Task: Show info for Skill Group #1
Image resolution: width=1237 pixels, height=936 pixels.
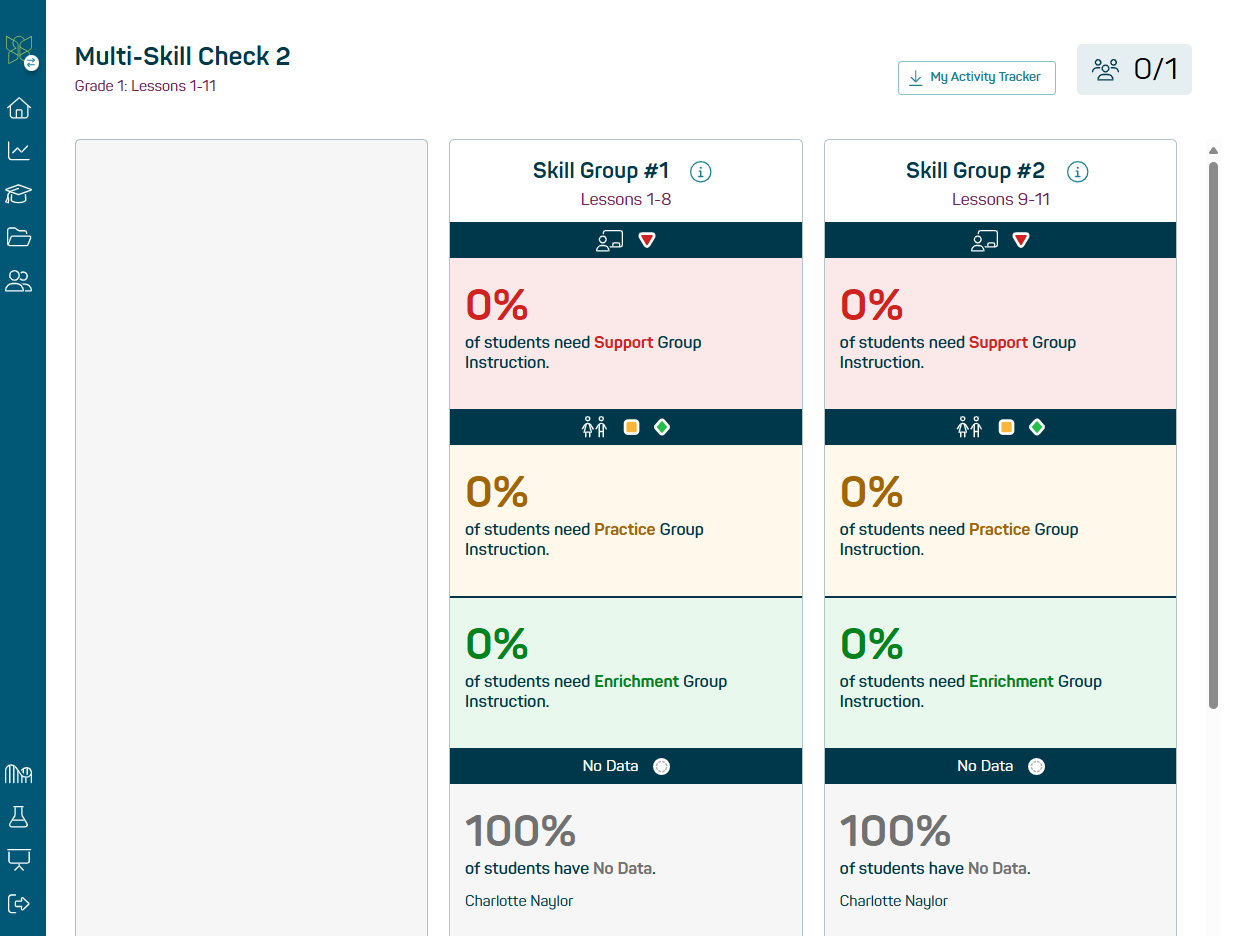Action: [701, 172]
